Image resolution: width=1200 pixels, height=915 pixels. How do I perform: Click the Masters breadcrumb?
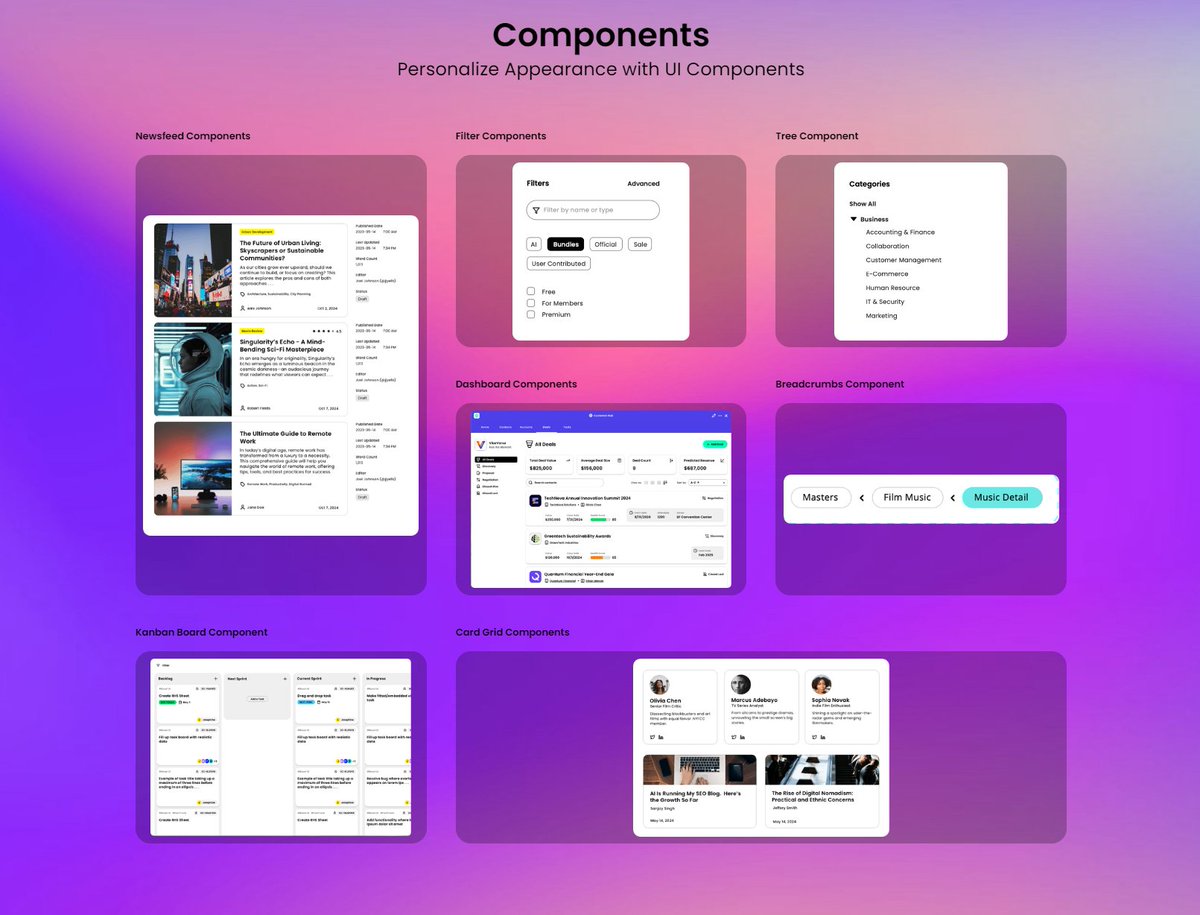click(820, 497)
